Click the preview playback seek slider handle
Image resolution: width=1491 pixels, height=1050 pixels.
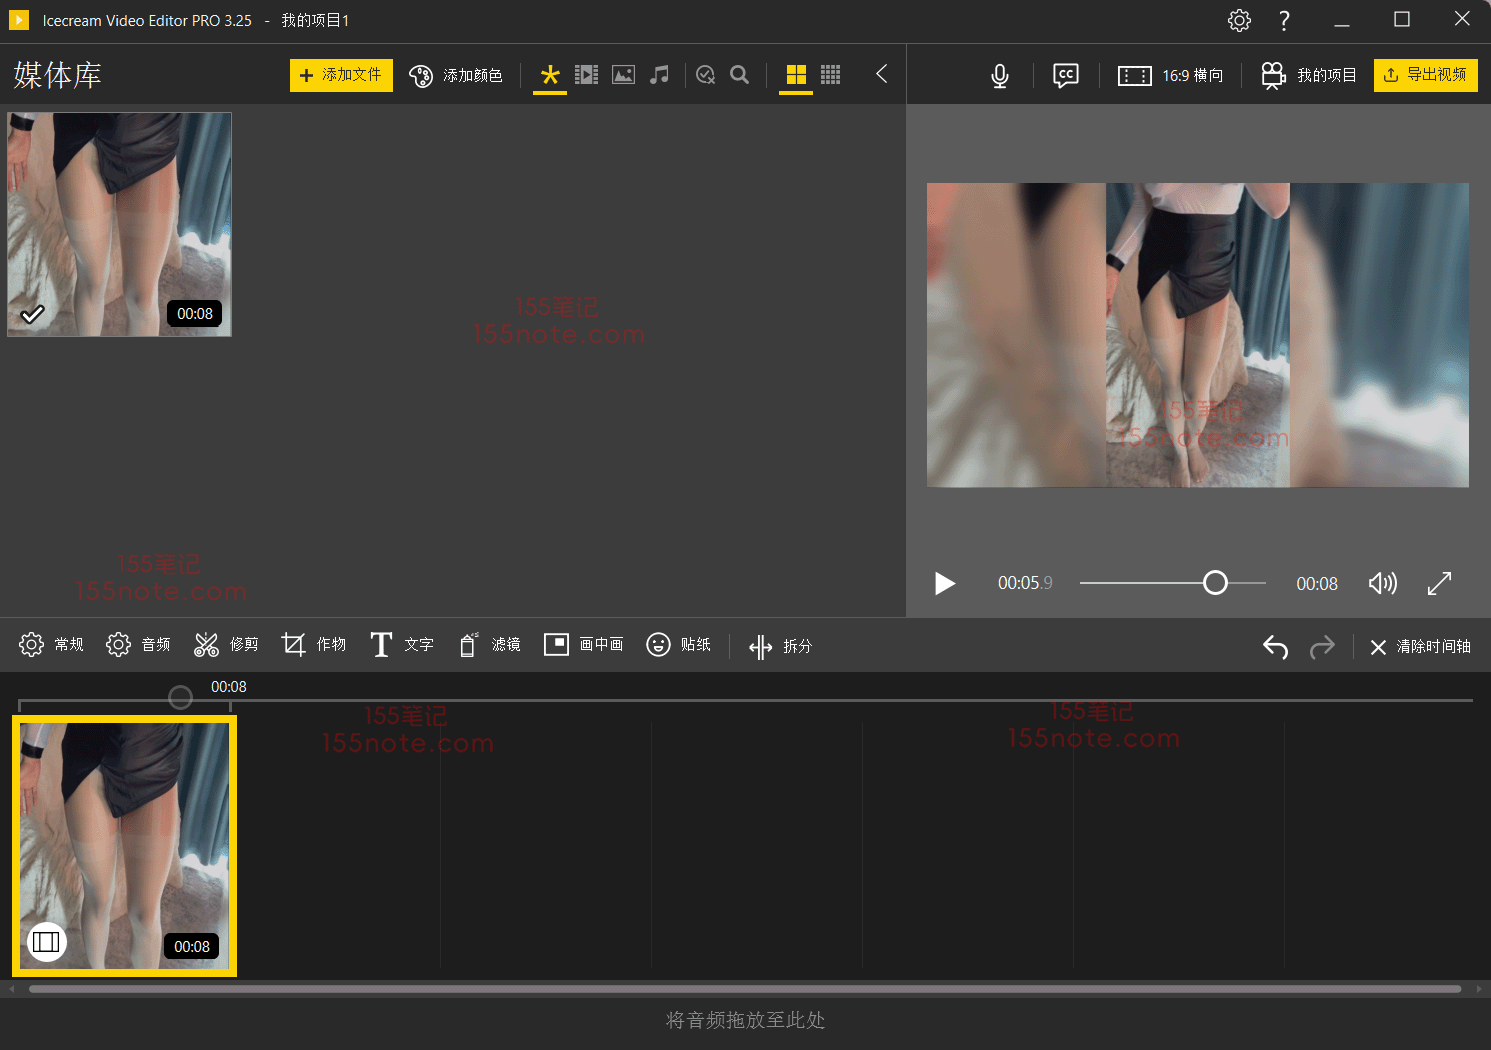tap(1215, 583)
